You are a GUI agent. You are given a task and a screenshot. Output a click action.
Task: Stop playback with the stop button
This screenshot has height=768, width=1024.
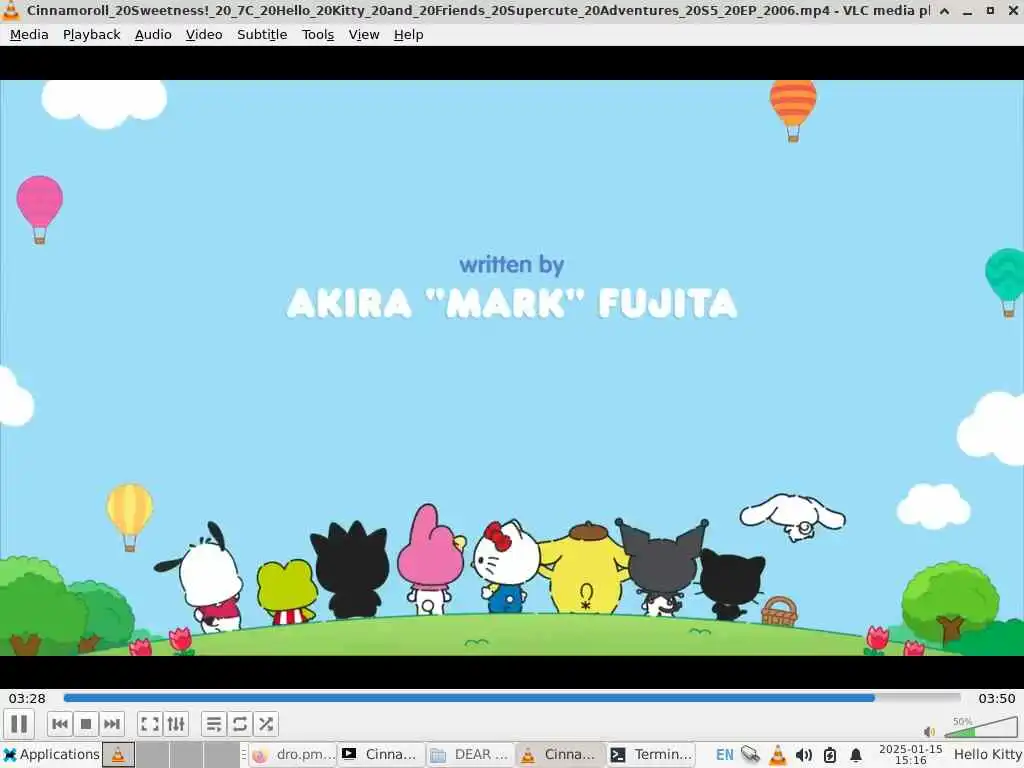(86, 724)
